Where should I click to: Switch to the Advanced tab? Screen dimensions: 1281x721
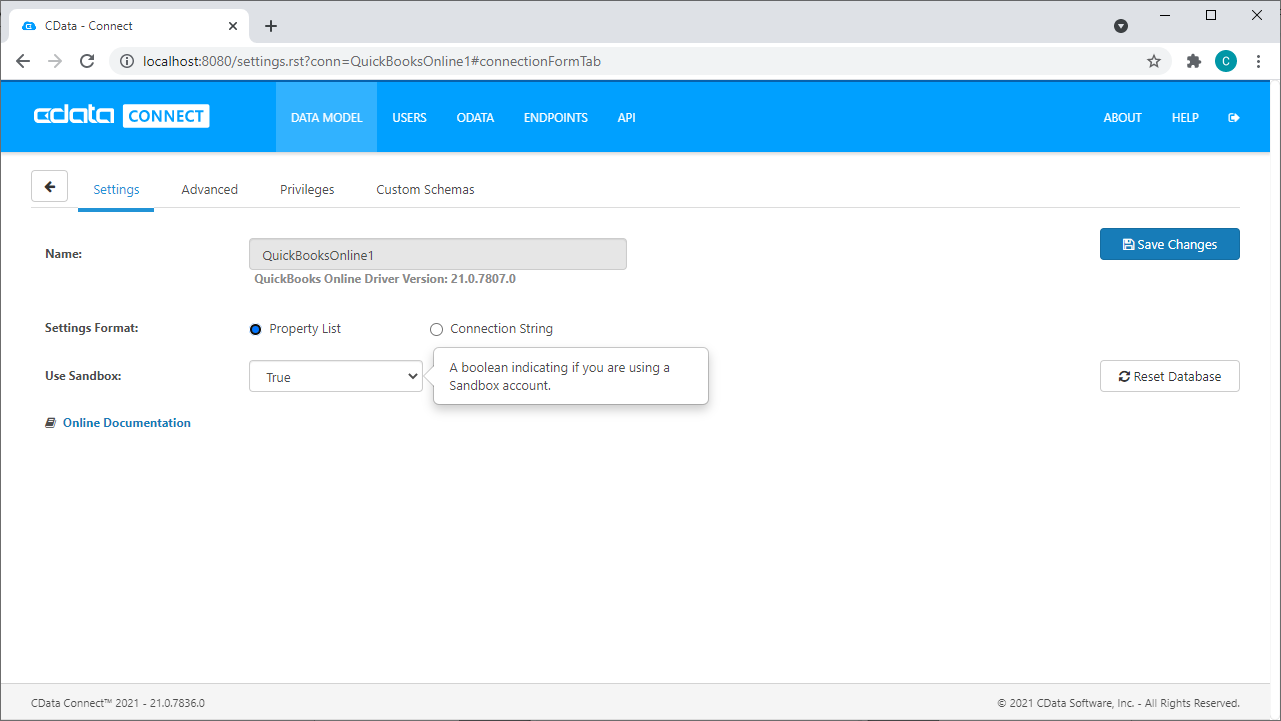click(209, 189)
